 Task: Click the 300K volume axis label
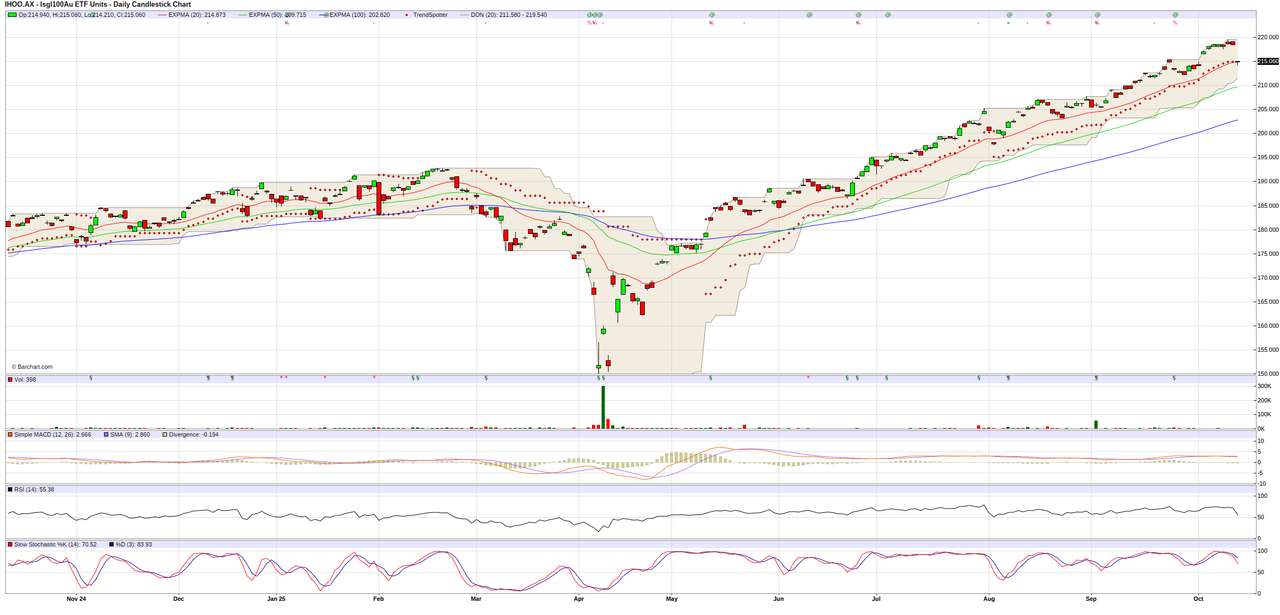tap(1264, 386)
